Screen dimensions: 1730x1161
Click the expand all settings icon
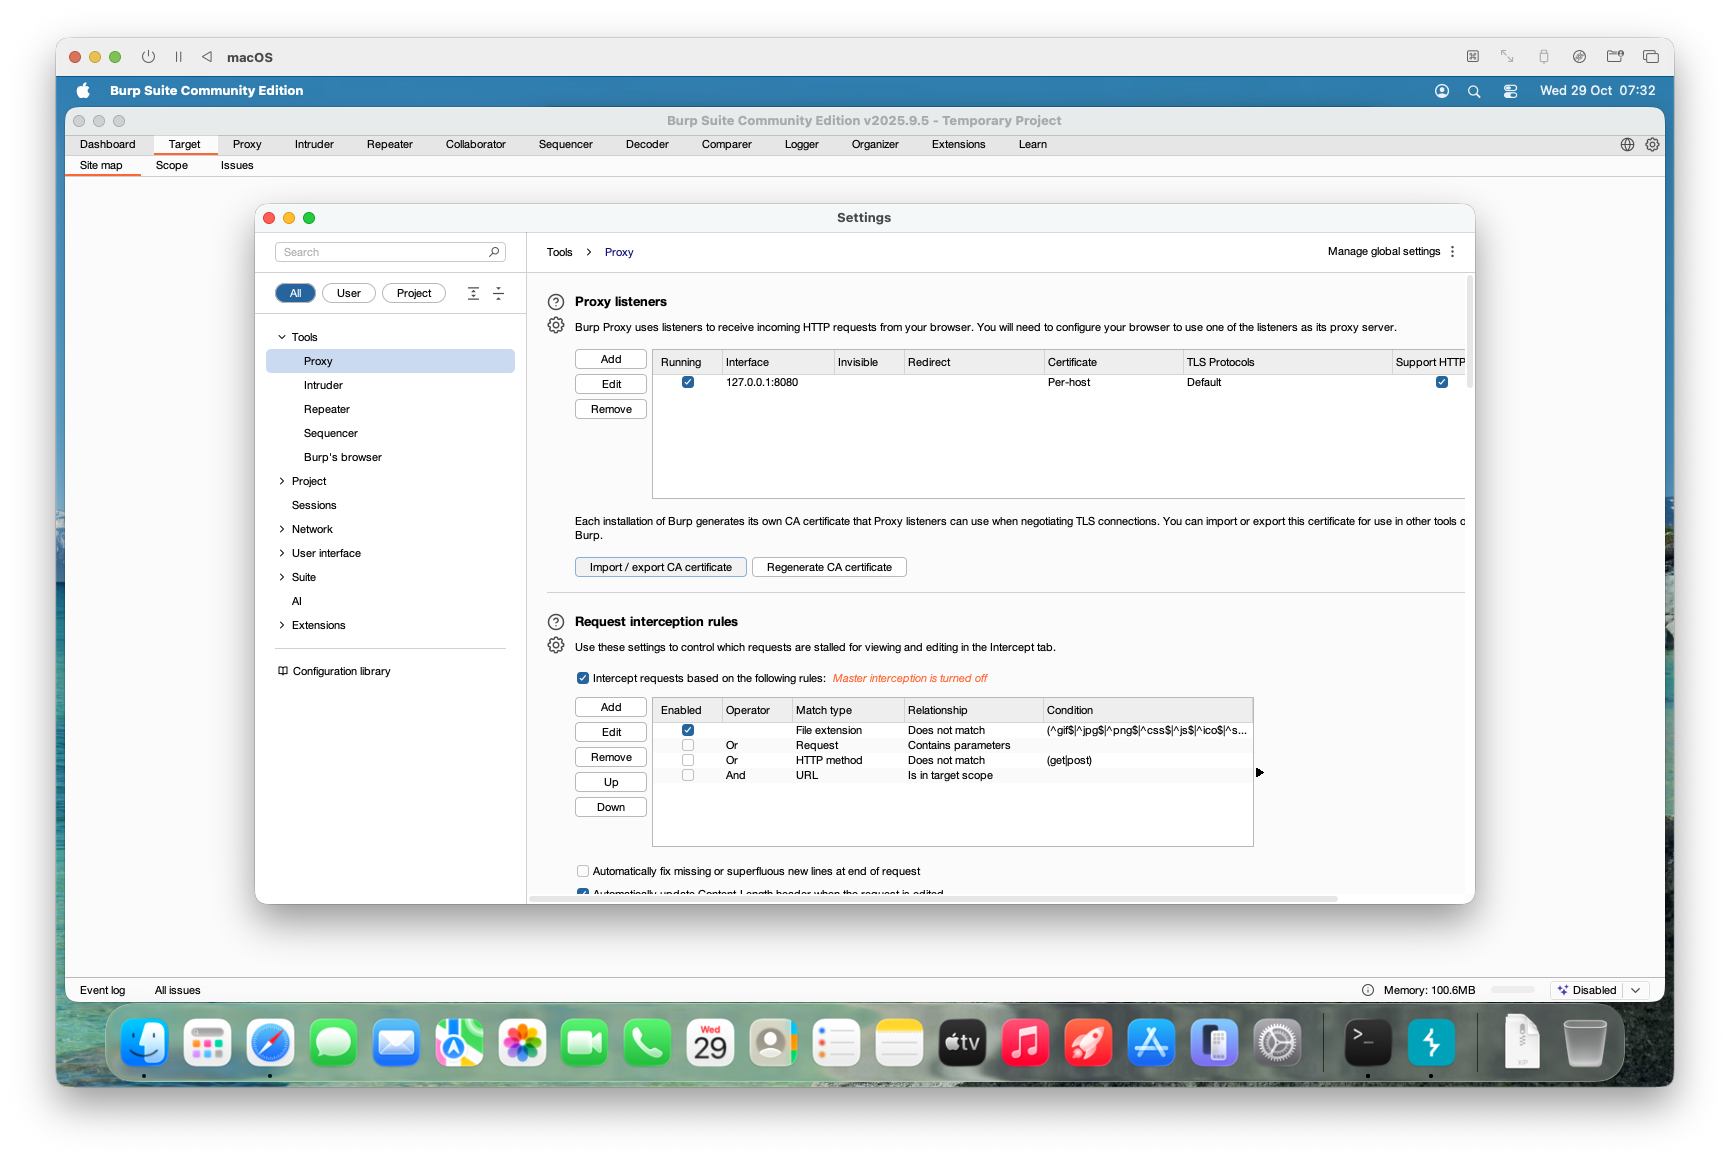[x=473, y=293]
